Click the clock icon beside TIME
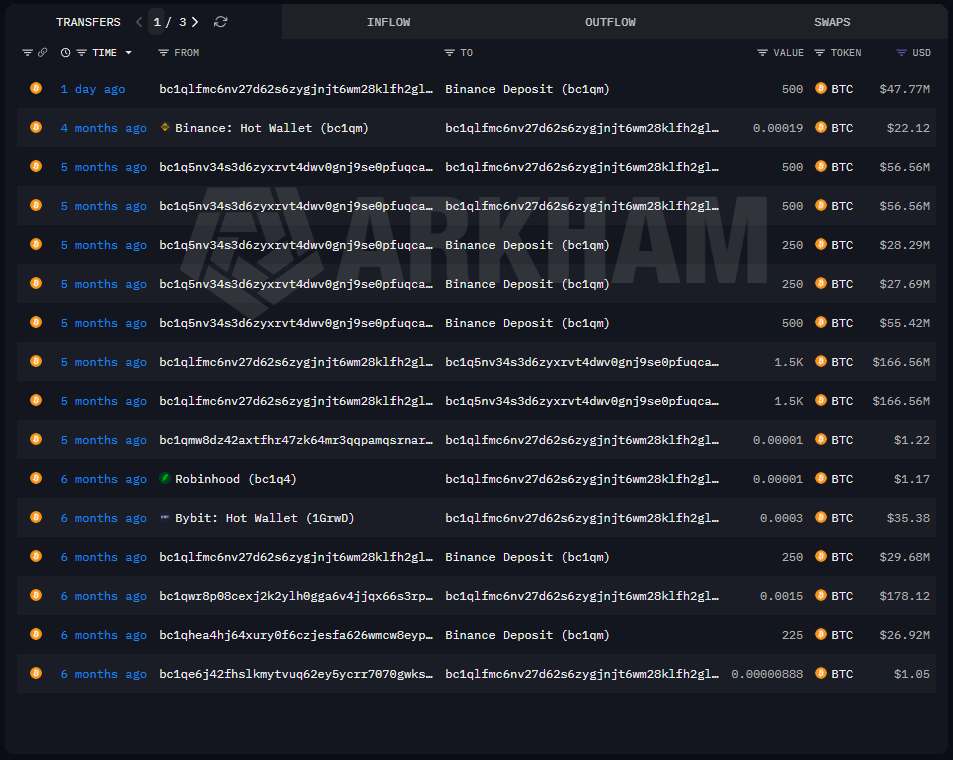This screenshot has width=953, height=760. click(x=66, y=53)
